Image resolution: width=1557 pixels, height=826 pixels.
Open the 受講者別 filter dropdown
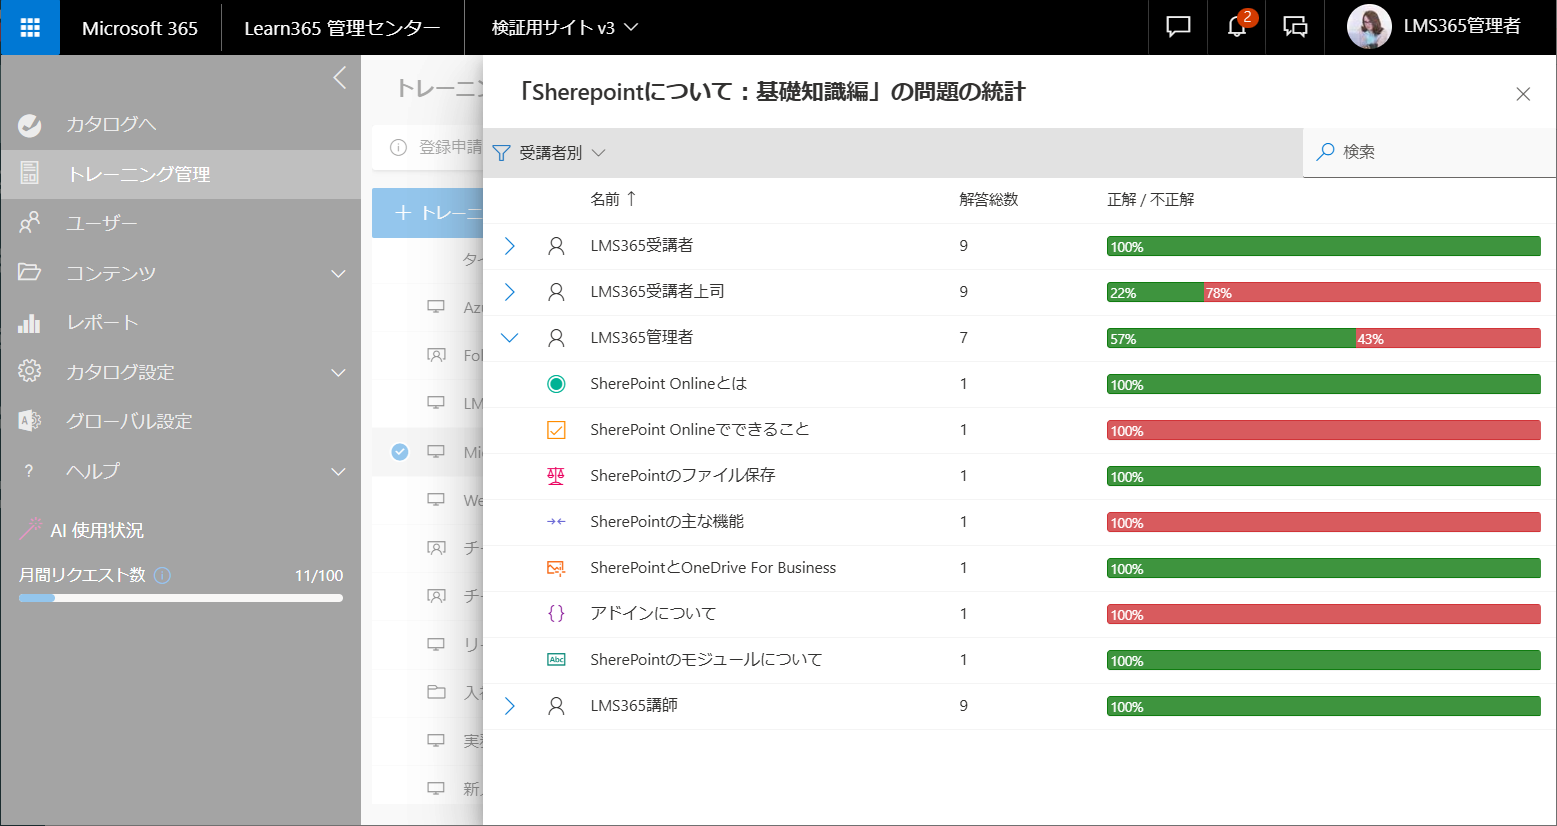550,153
